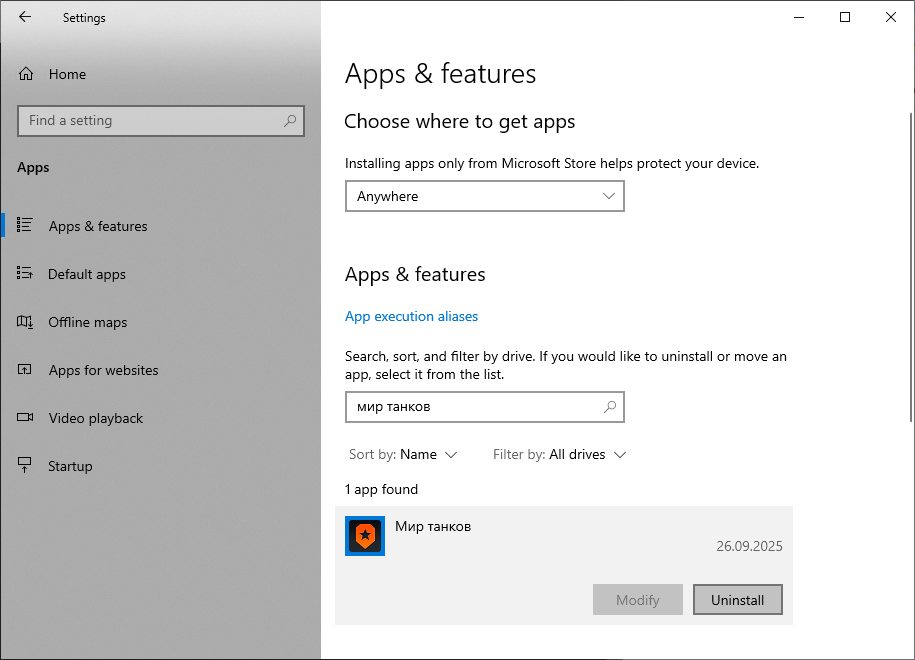Image resolution: width=915 pixels, height=660 pixels.
Task: Select the Offline maps sidebar icon
Action: coord(25,322)
